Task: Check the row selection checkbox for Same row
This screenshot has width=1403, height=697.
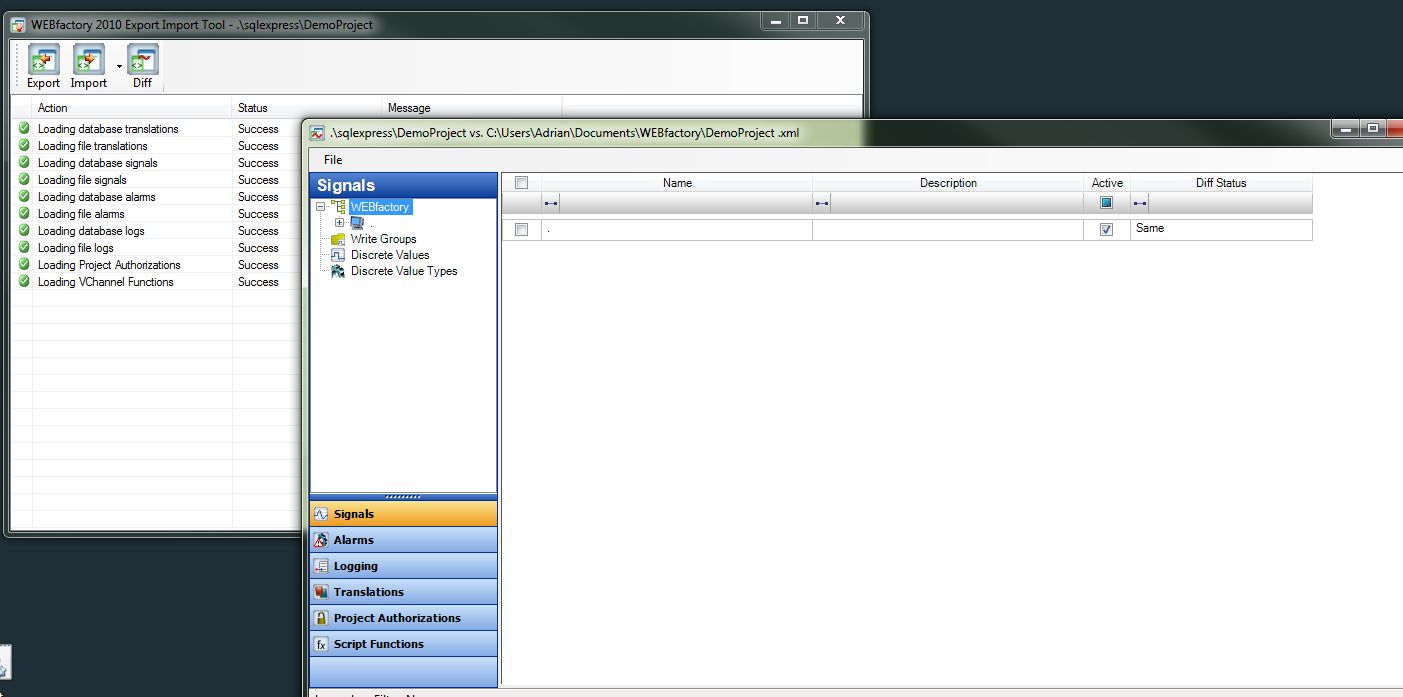Action: click(x=521, y=229)
